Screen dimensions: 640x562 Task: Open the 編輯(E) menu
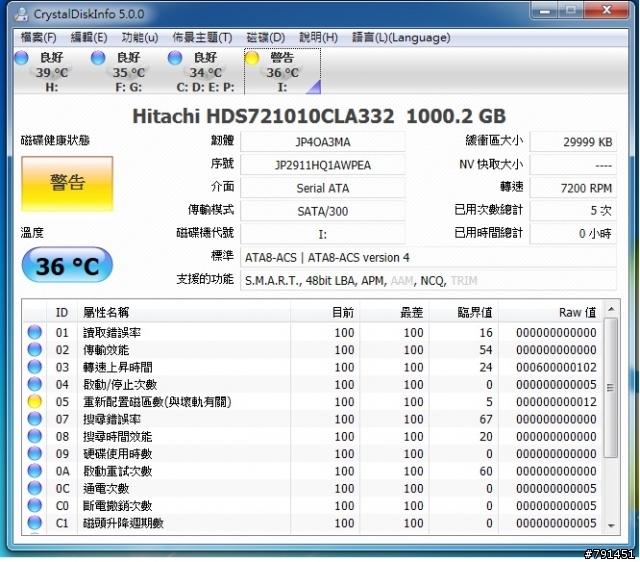click(89, 38)
